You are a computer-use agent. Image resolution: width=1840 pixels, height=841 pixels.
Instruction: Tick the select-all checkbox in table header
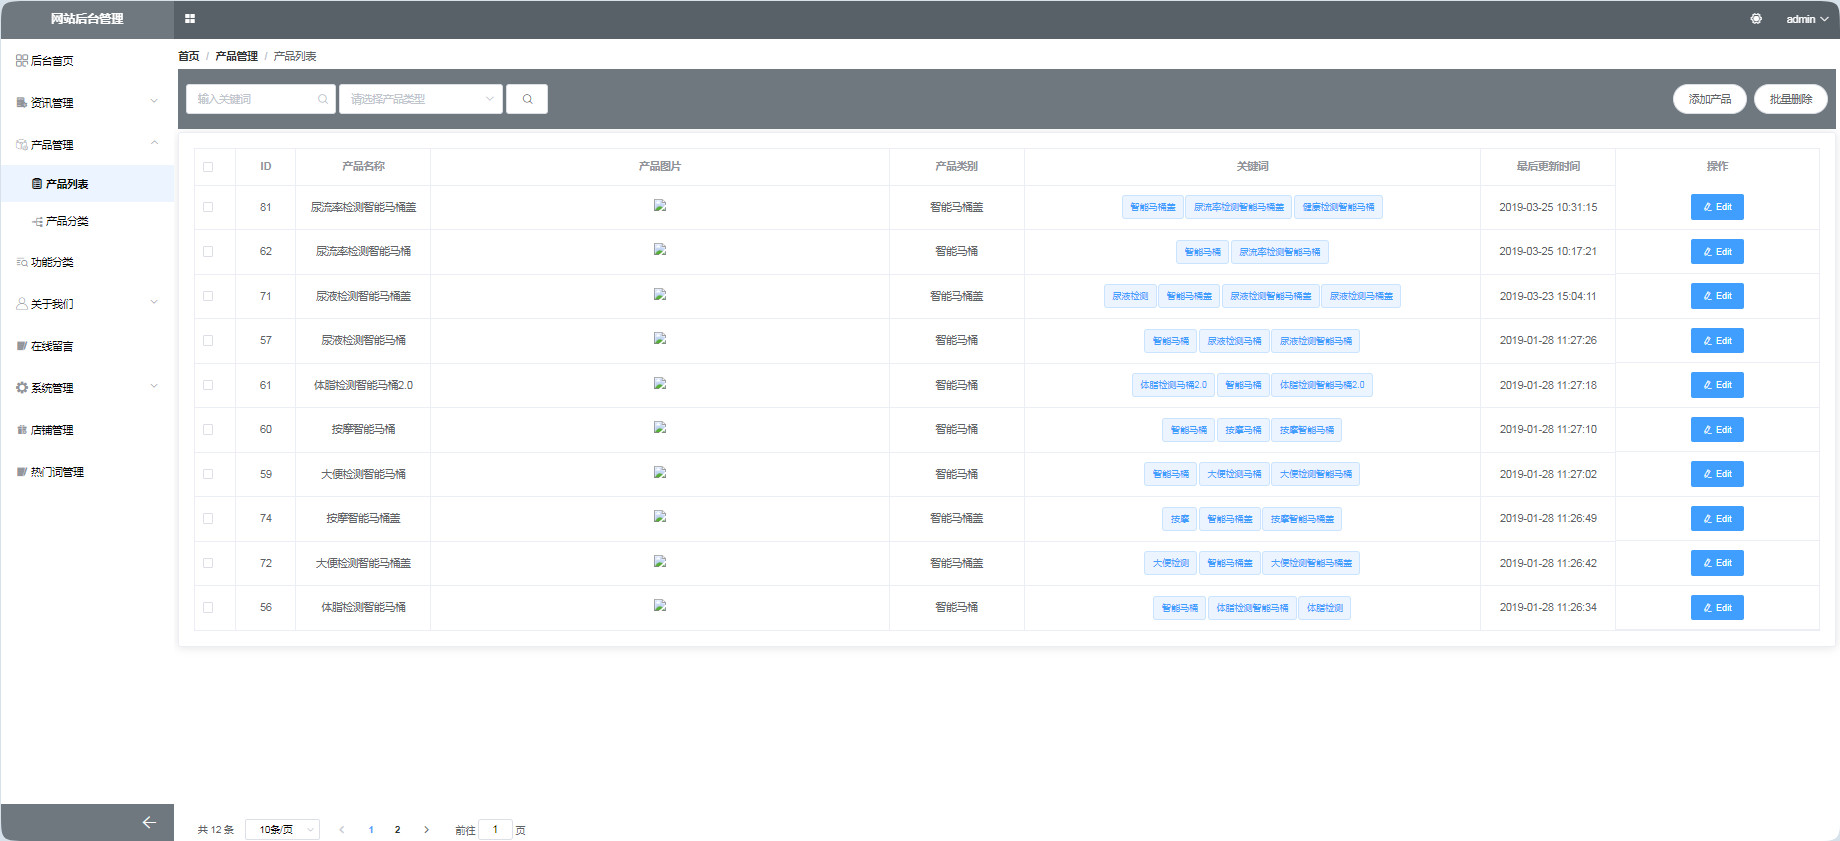click(208, 167)
